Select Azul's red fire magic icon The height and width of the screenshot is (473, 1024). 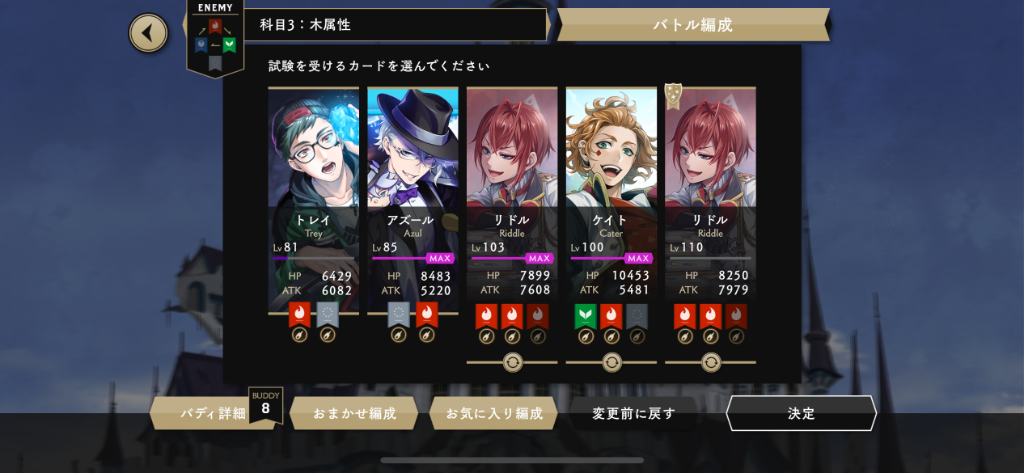(427, 315)
